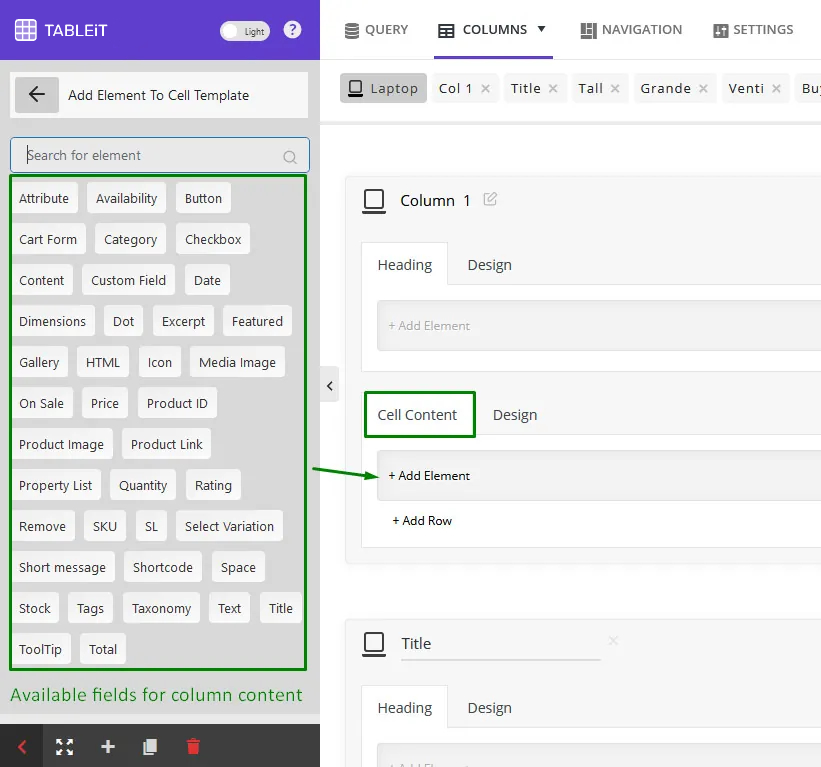Click the fullscreen icon in the bottom toolbar

pyautogui.click(x=64, y=746)
